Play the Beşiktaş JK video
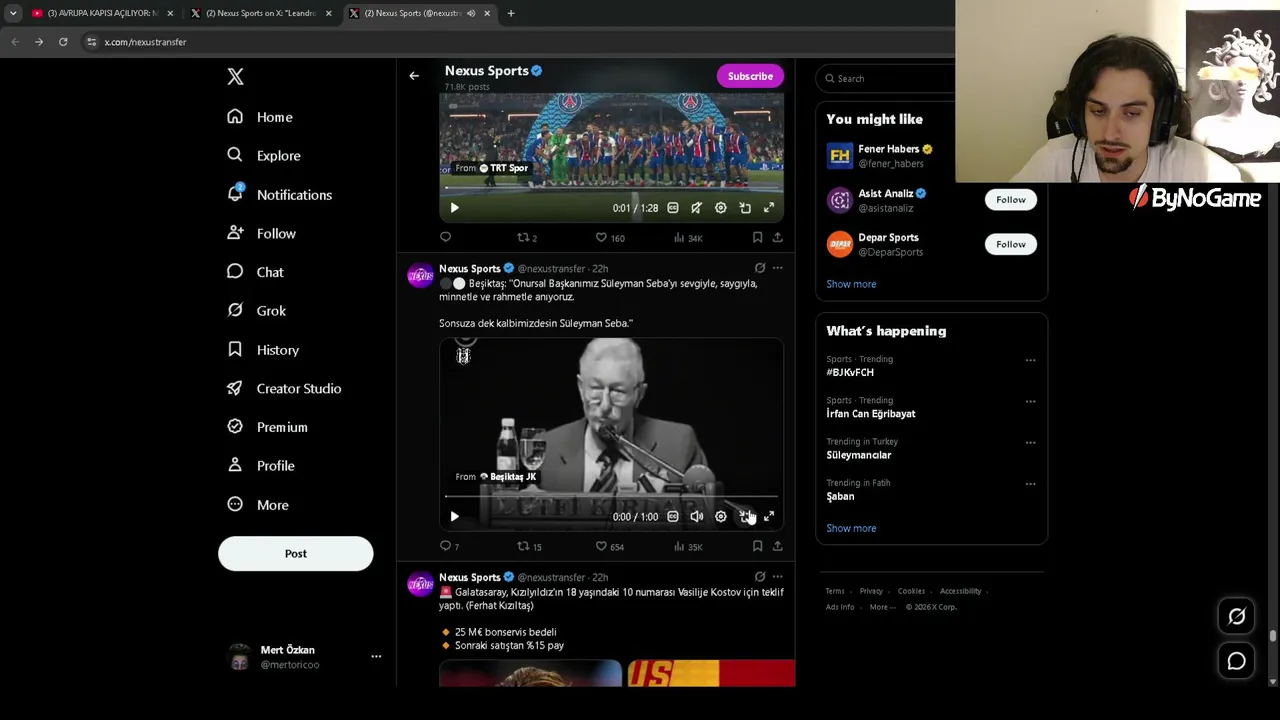The width and height of the screenshot is (1280, 720). (x=454, y=517)
